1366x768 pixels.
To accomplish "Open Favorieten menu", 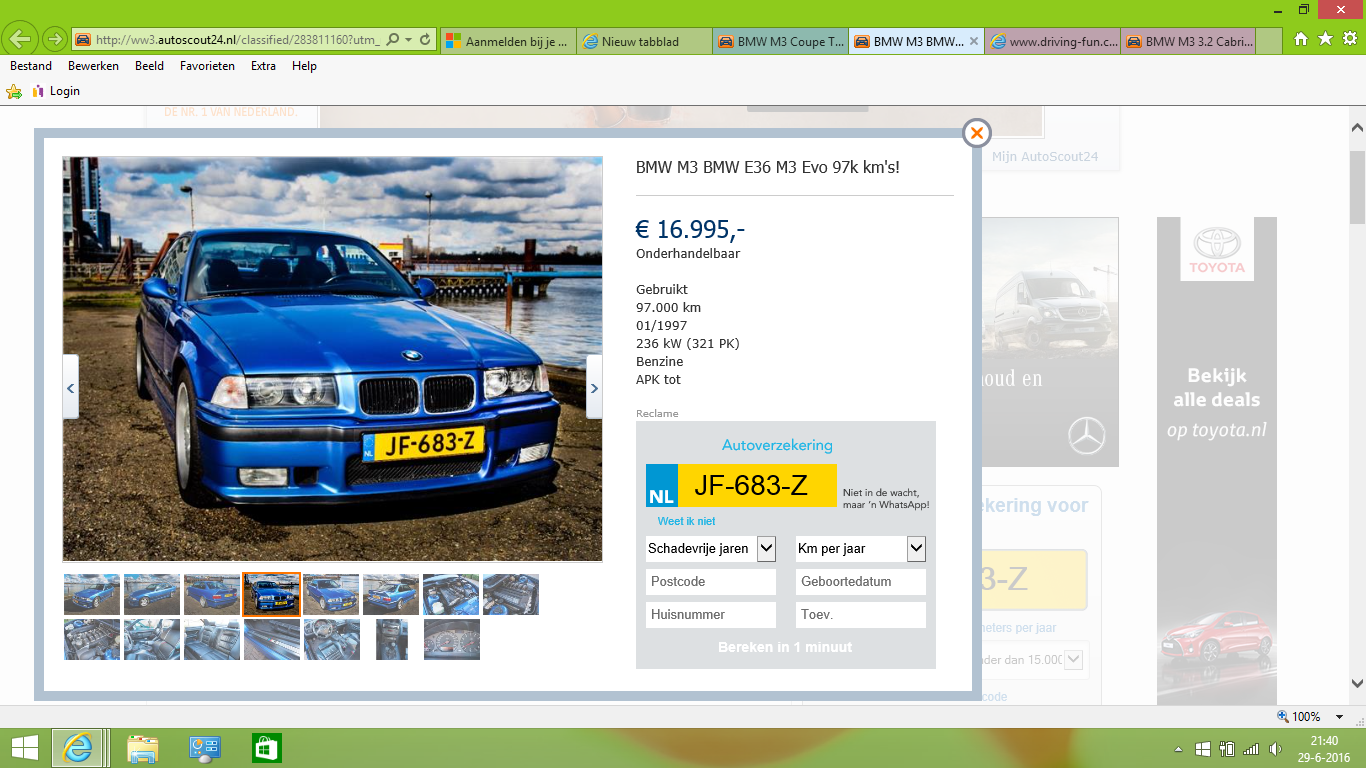I will click(207, 66).
